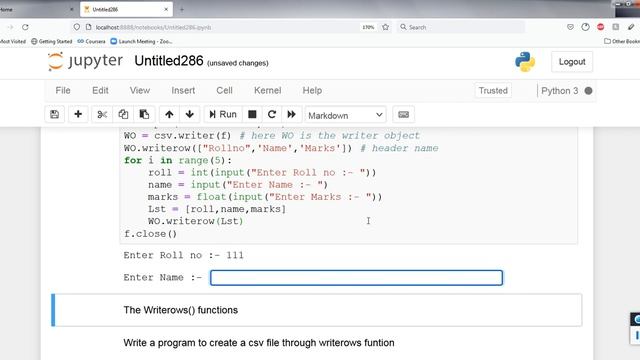Click the WO.writerow(Lst) code line
Image resolution: width=640 pixels, height=360 pixels.
coord(196,221)
